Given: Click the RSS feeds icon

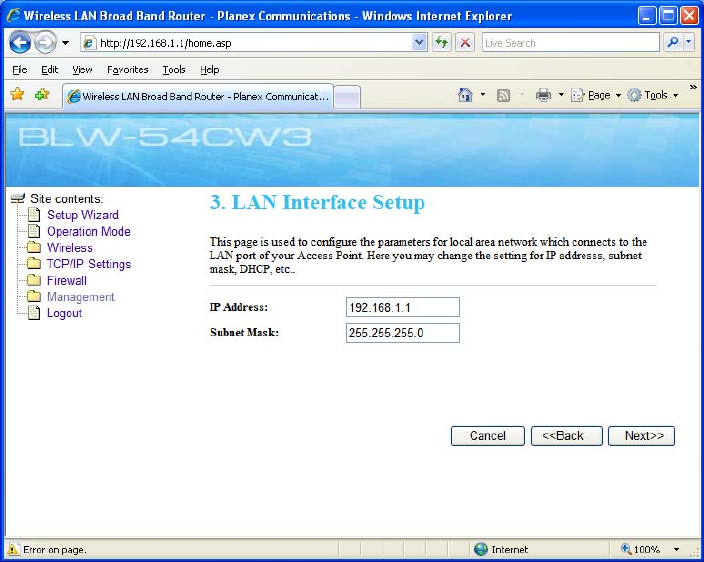Looking at the screenshot, I should pos(503,95).
